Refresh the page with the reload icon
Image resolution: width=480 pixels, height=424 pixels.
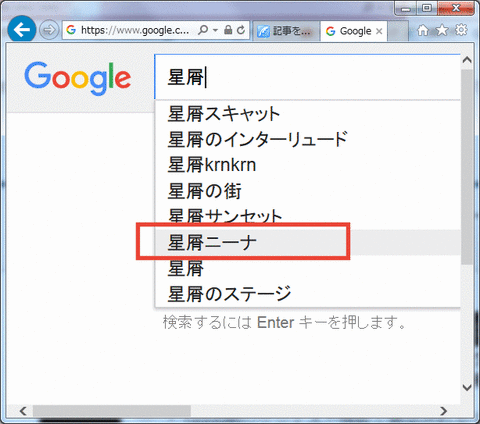click(x=241, y=30)
